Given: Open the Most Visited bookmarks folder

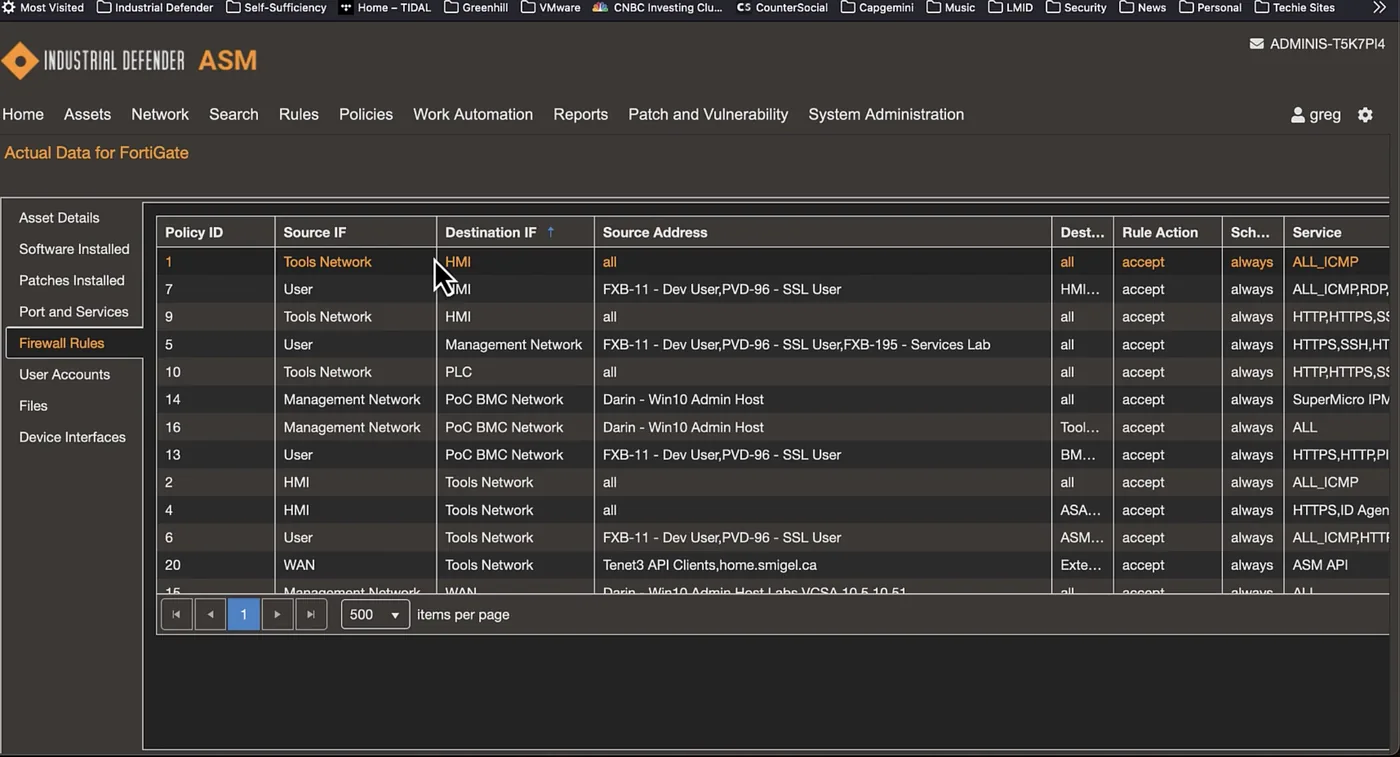Looking at the screenshot, I should click(43, 7).
